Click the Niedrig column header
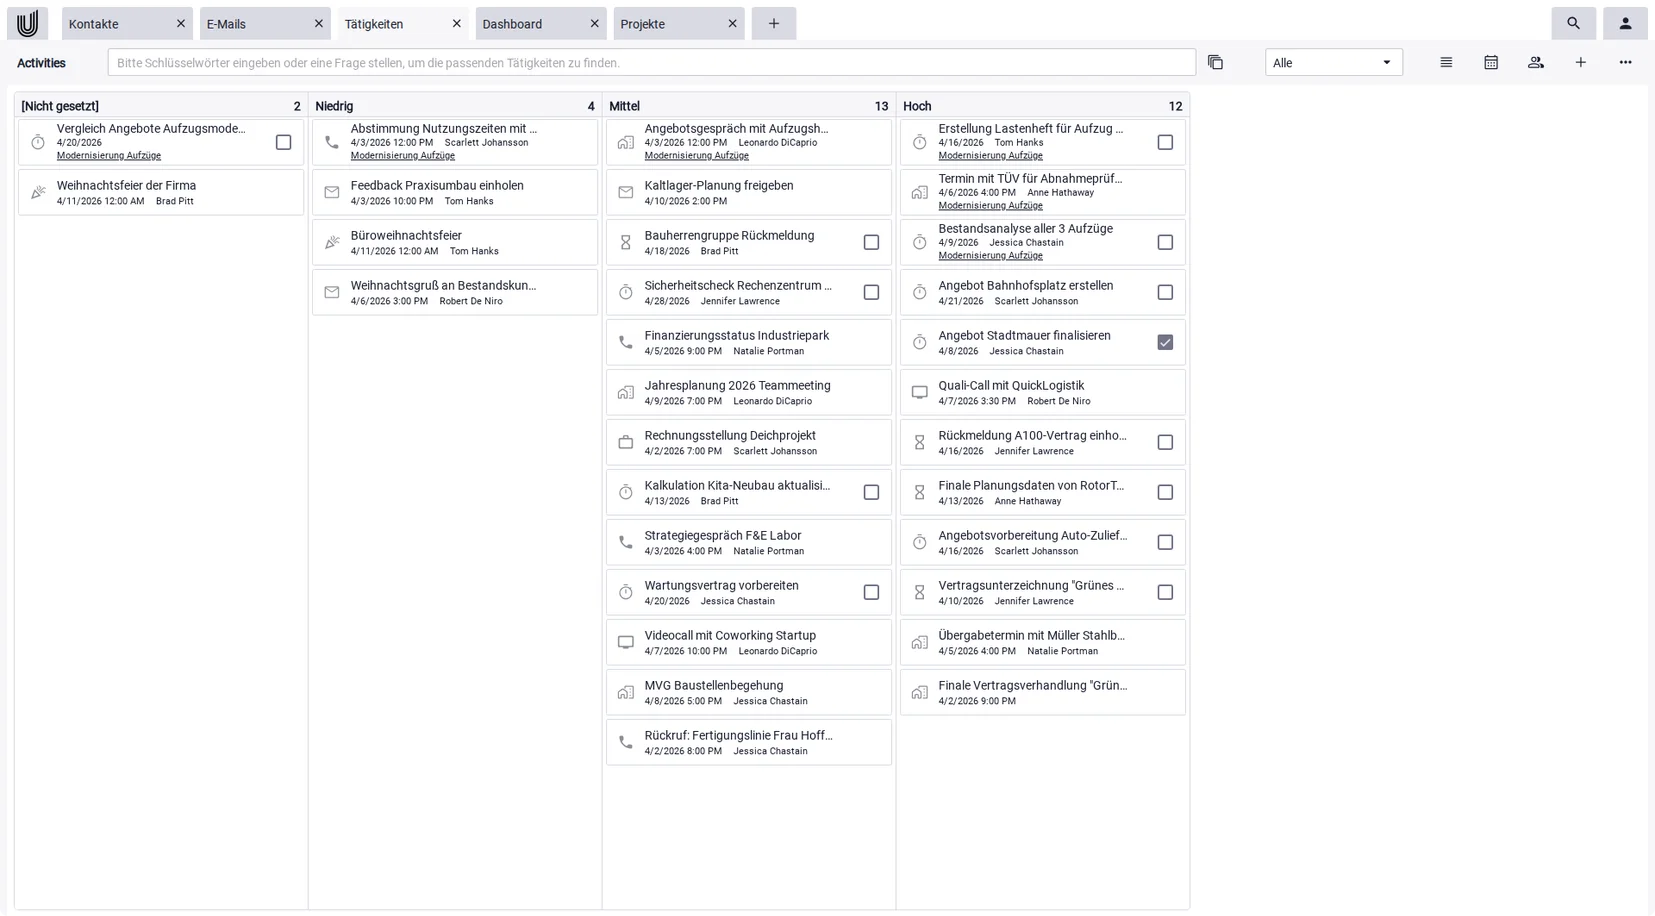 coord(455,106)
